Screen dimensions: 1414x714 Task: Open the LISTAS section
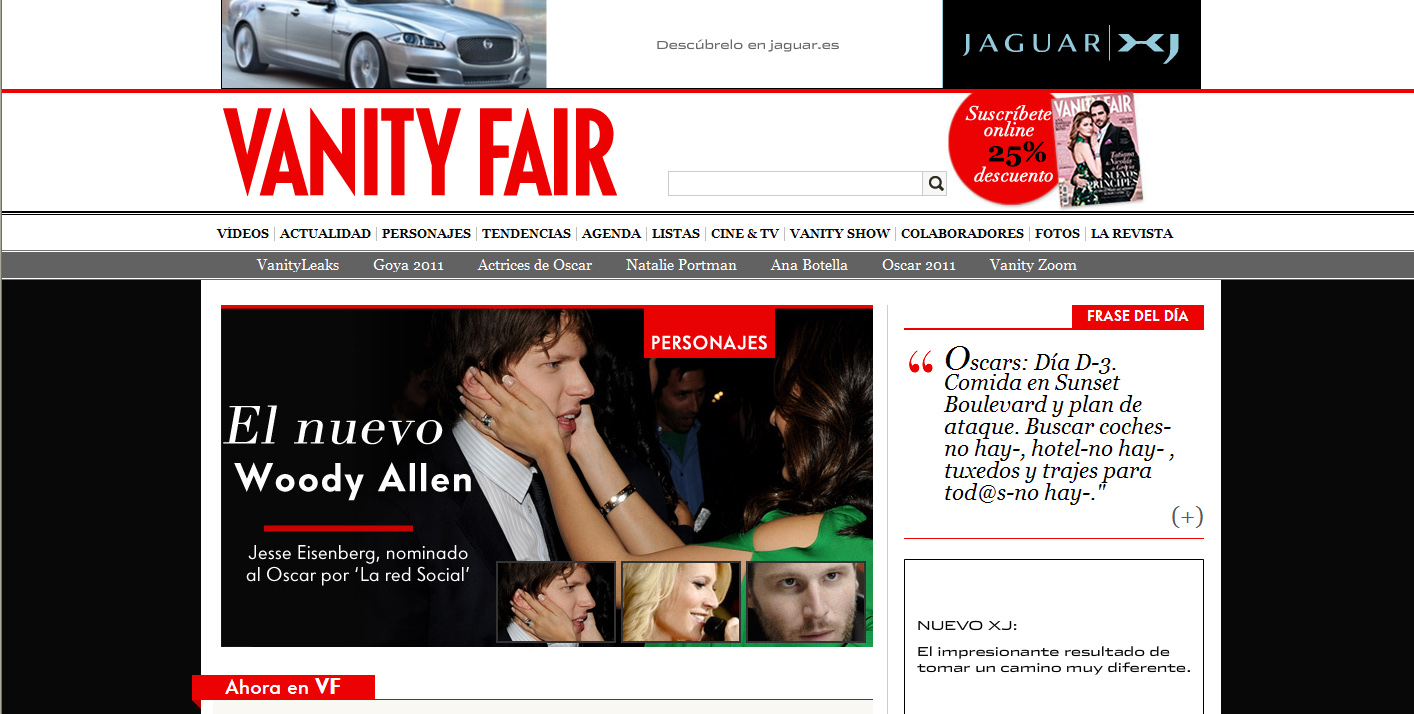point(676,233)
